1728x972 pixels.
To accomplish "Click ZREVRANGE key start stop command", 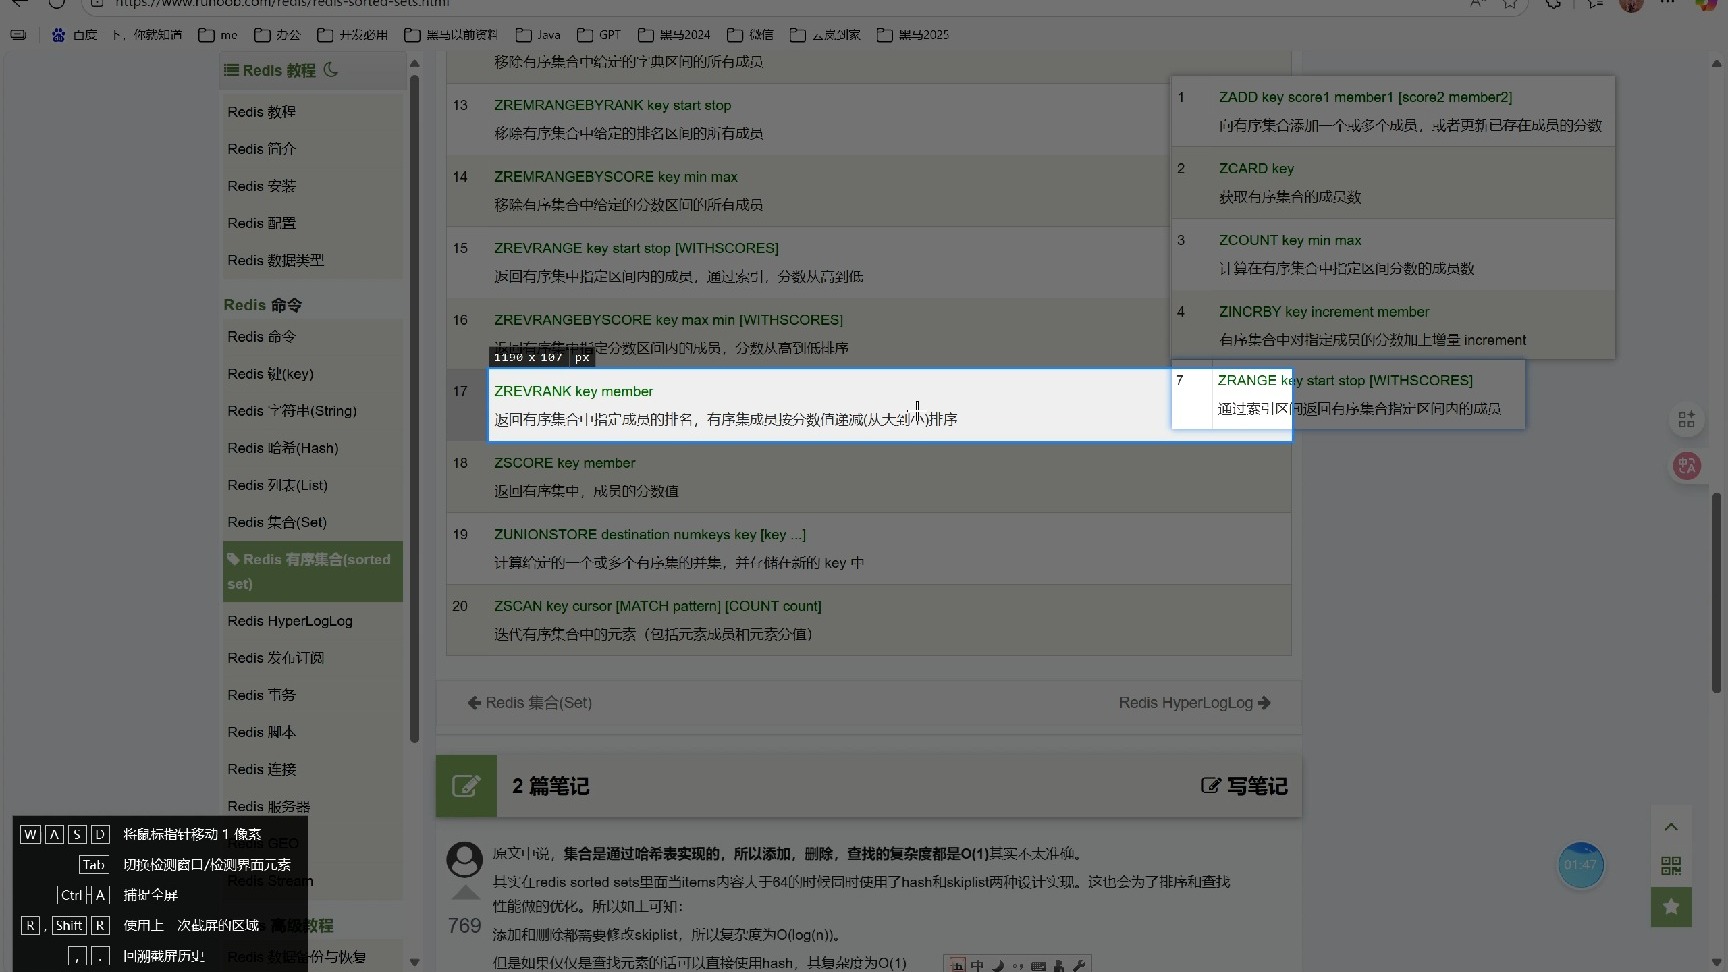I will tap(636, 248).
